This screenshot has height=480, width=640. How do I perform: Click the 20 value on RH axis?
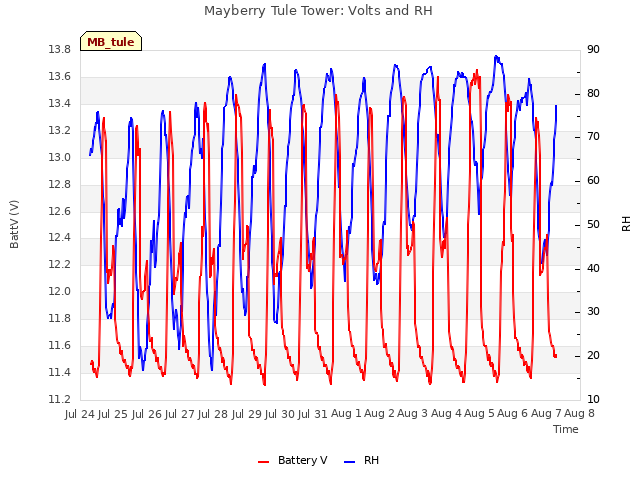point(593,356)
